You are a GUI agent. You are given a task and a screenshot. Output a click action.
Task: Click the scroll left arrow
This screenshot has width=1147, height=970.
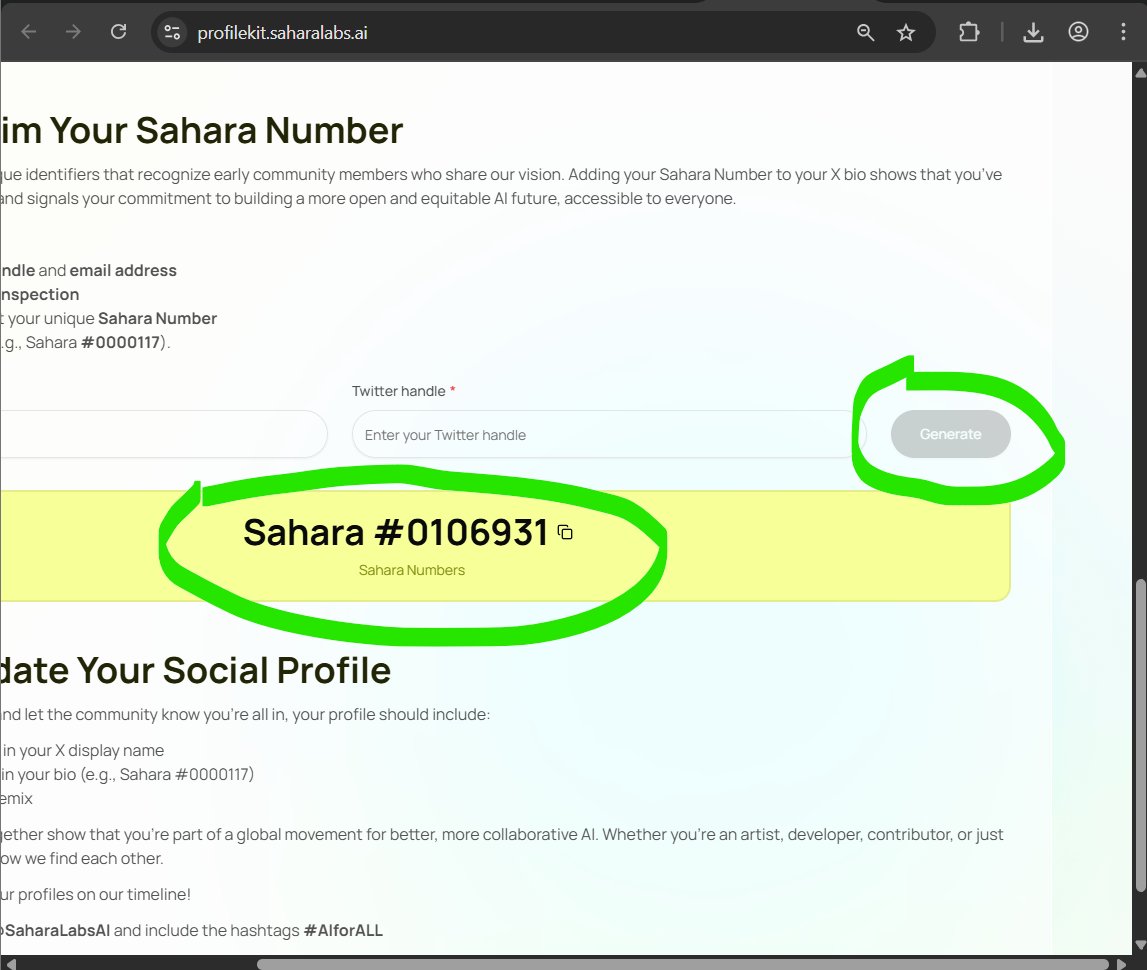(10, 964)
